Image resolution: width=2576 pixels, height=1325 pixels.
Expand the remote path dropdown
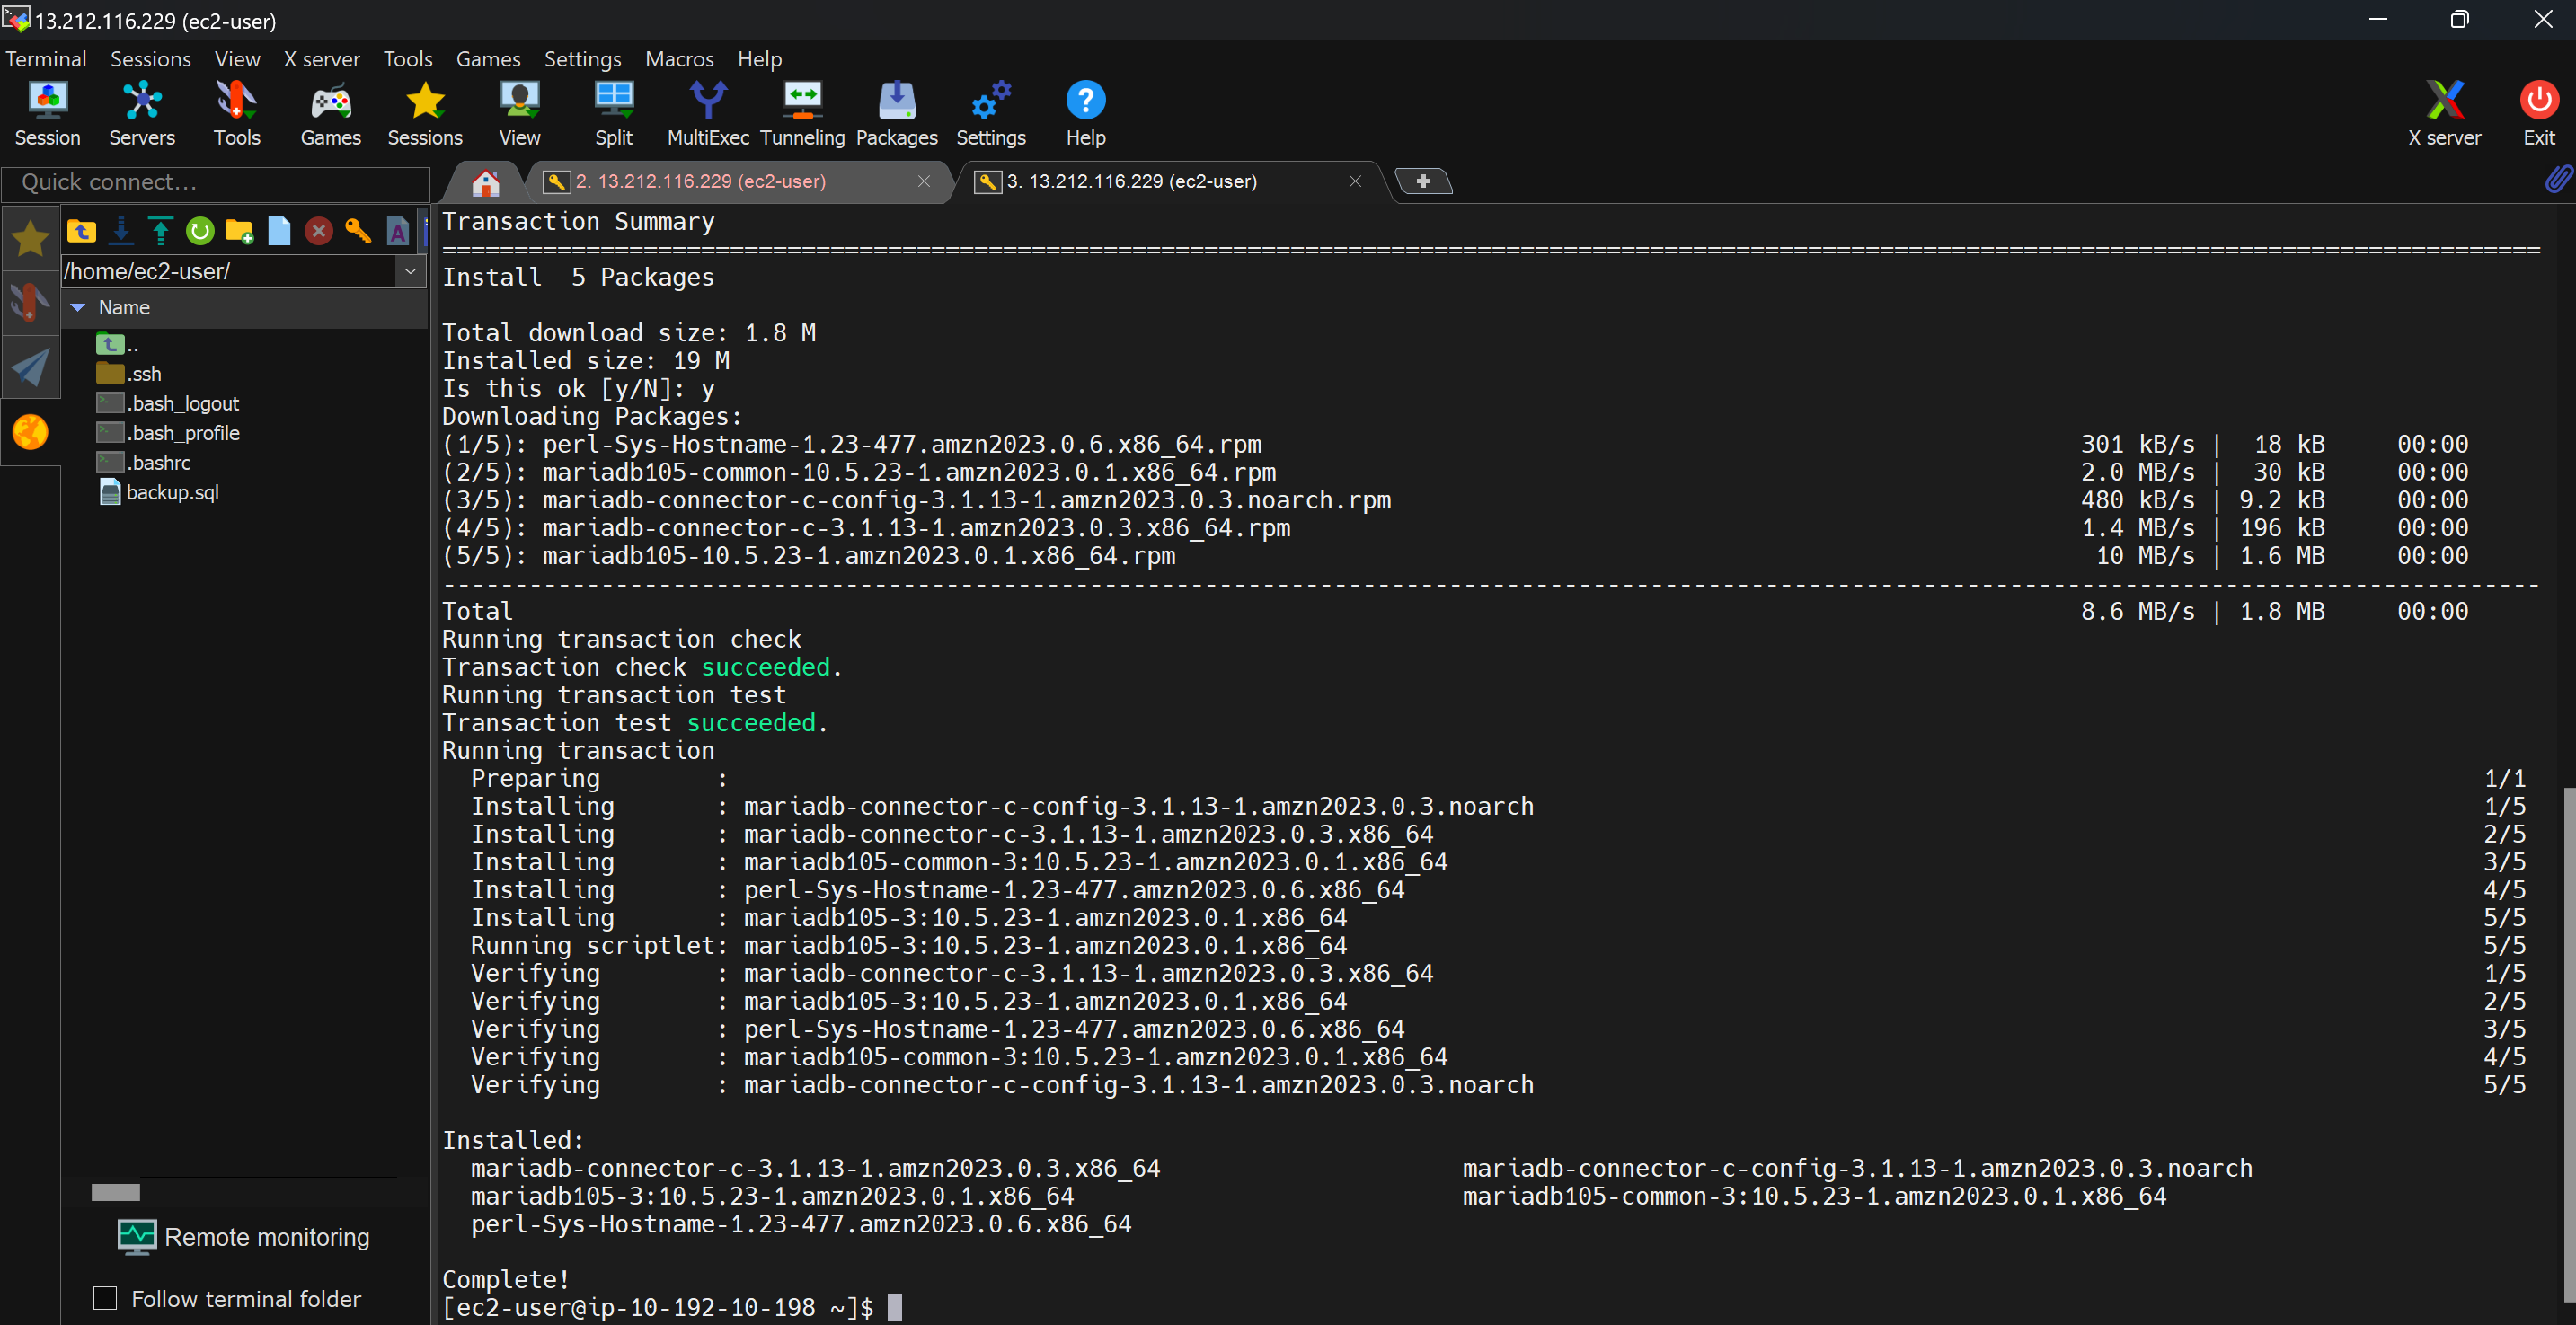(x=410, y=271)
